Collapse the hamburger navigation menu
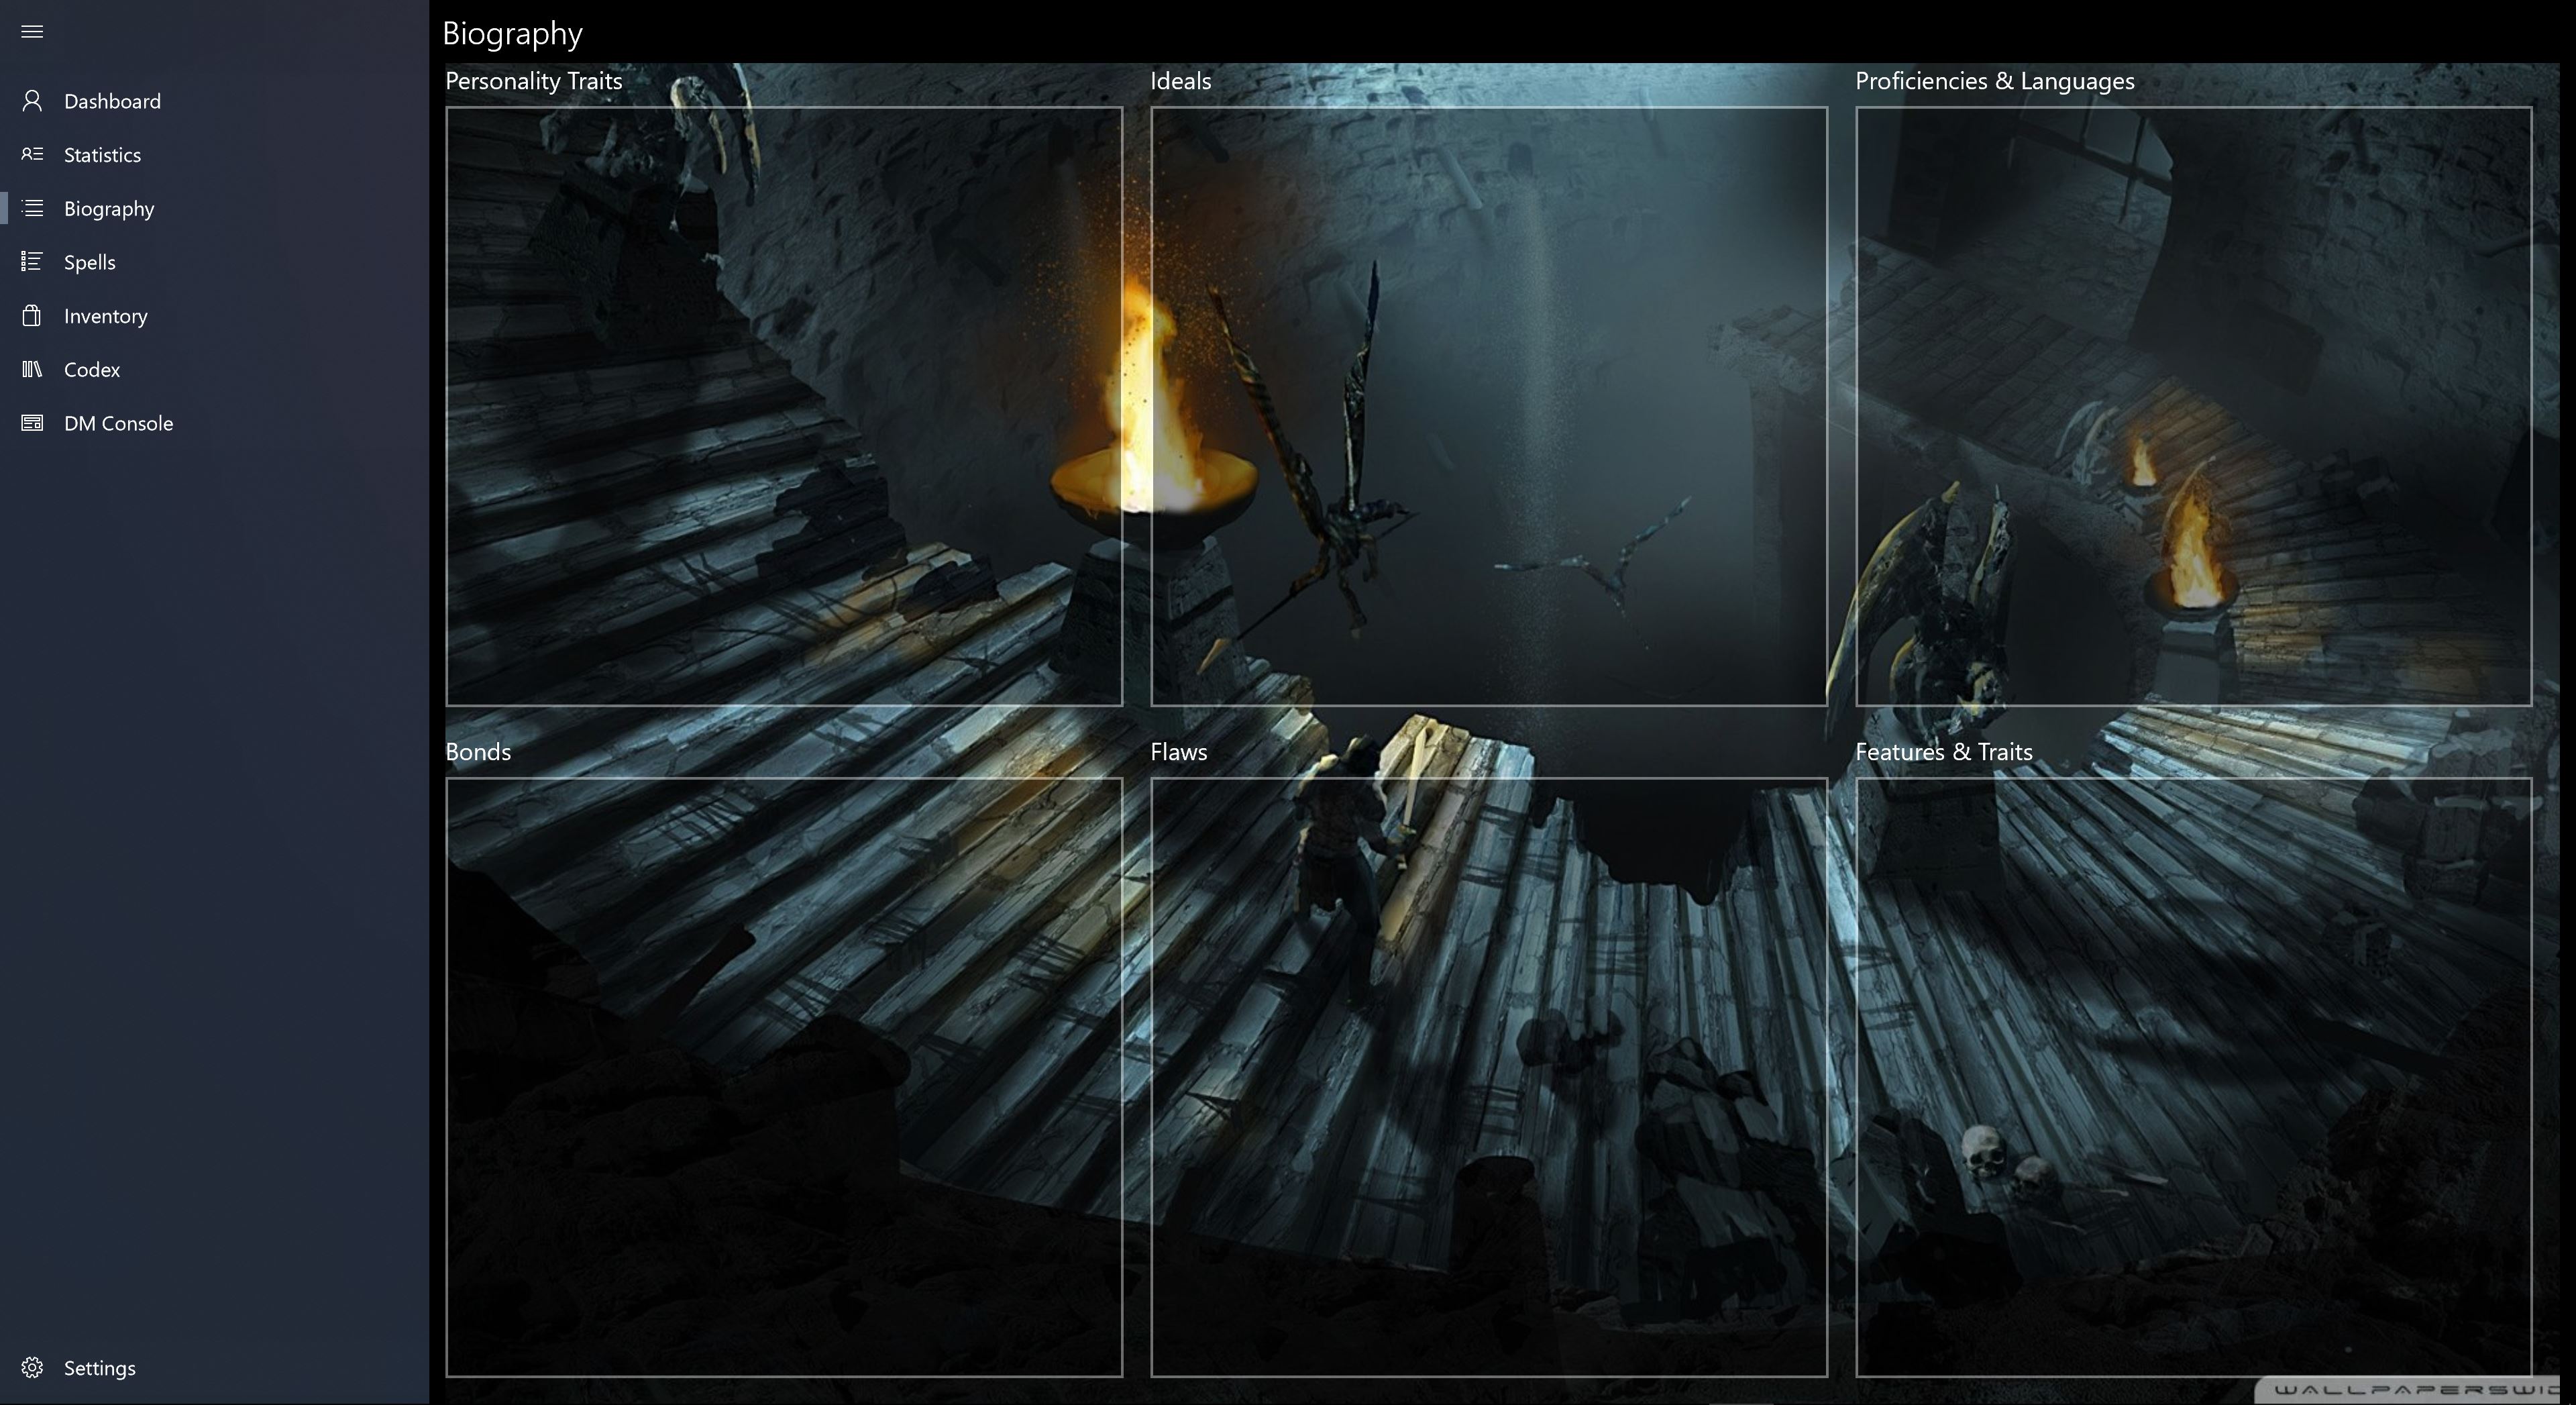The height and width of the screenshot is (1405, 2576). pyautogui.click(x=32, y=31)
